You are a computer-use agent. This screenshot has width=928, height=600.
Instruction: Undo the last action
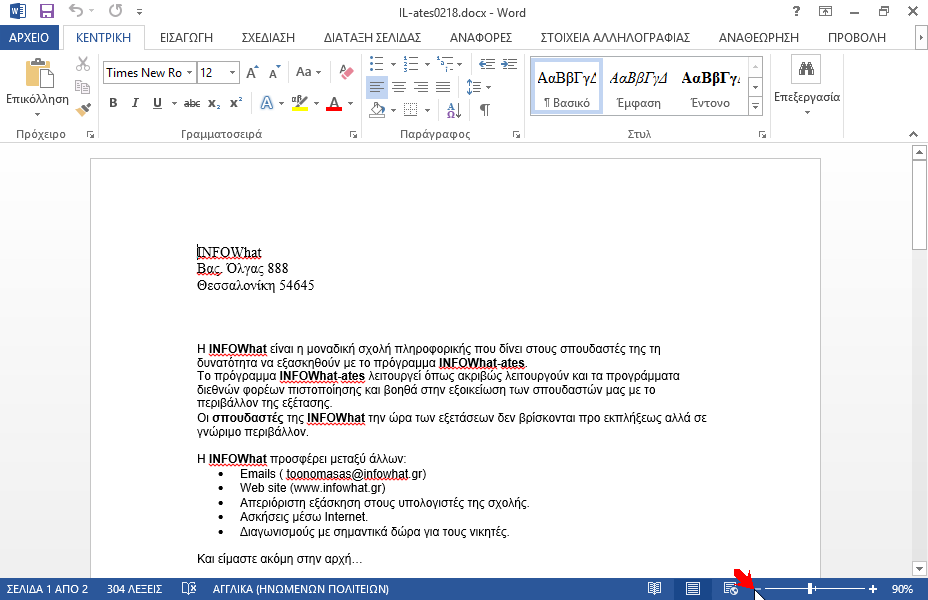pos(76,11)
